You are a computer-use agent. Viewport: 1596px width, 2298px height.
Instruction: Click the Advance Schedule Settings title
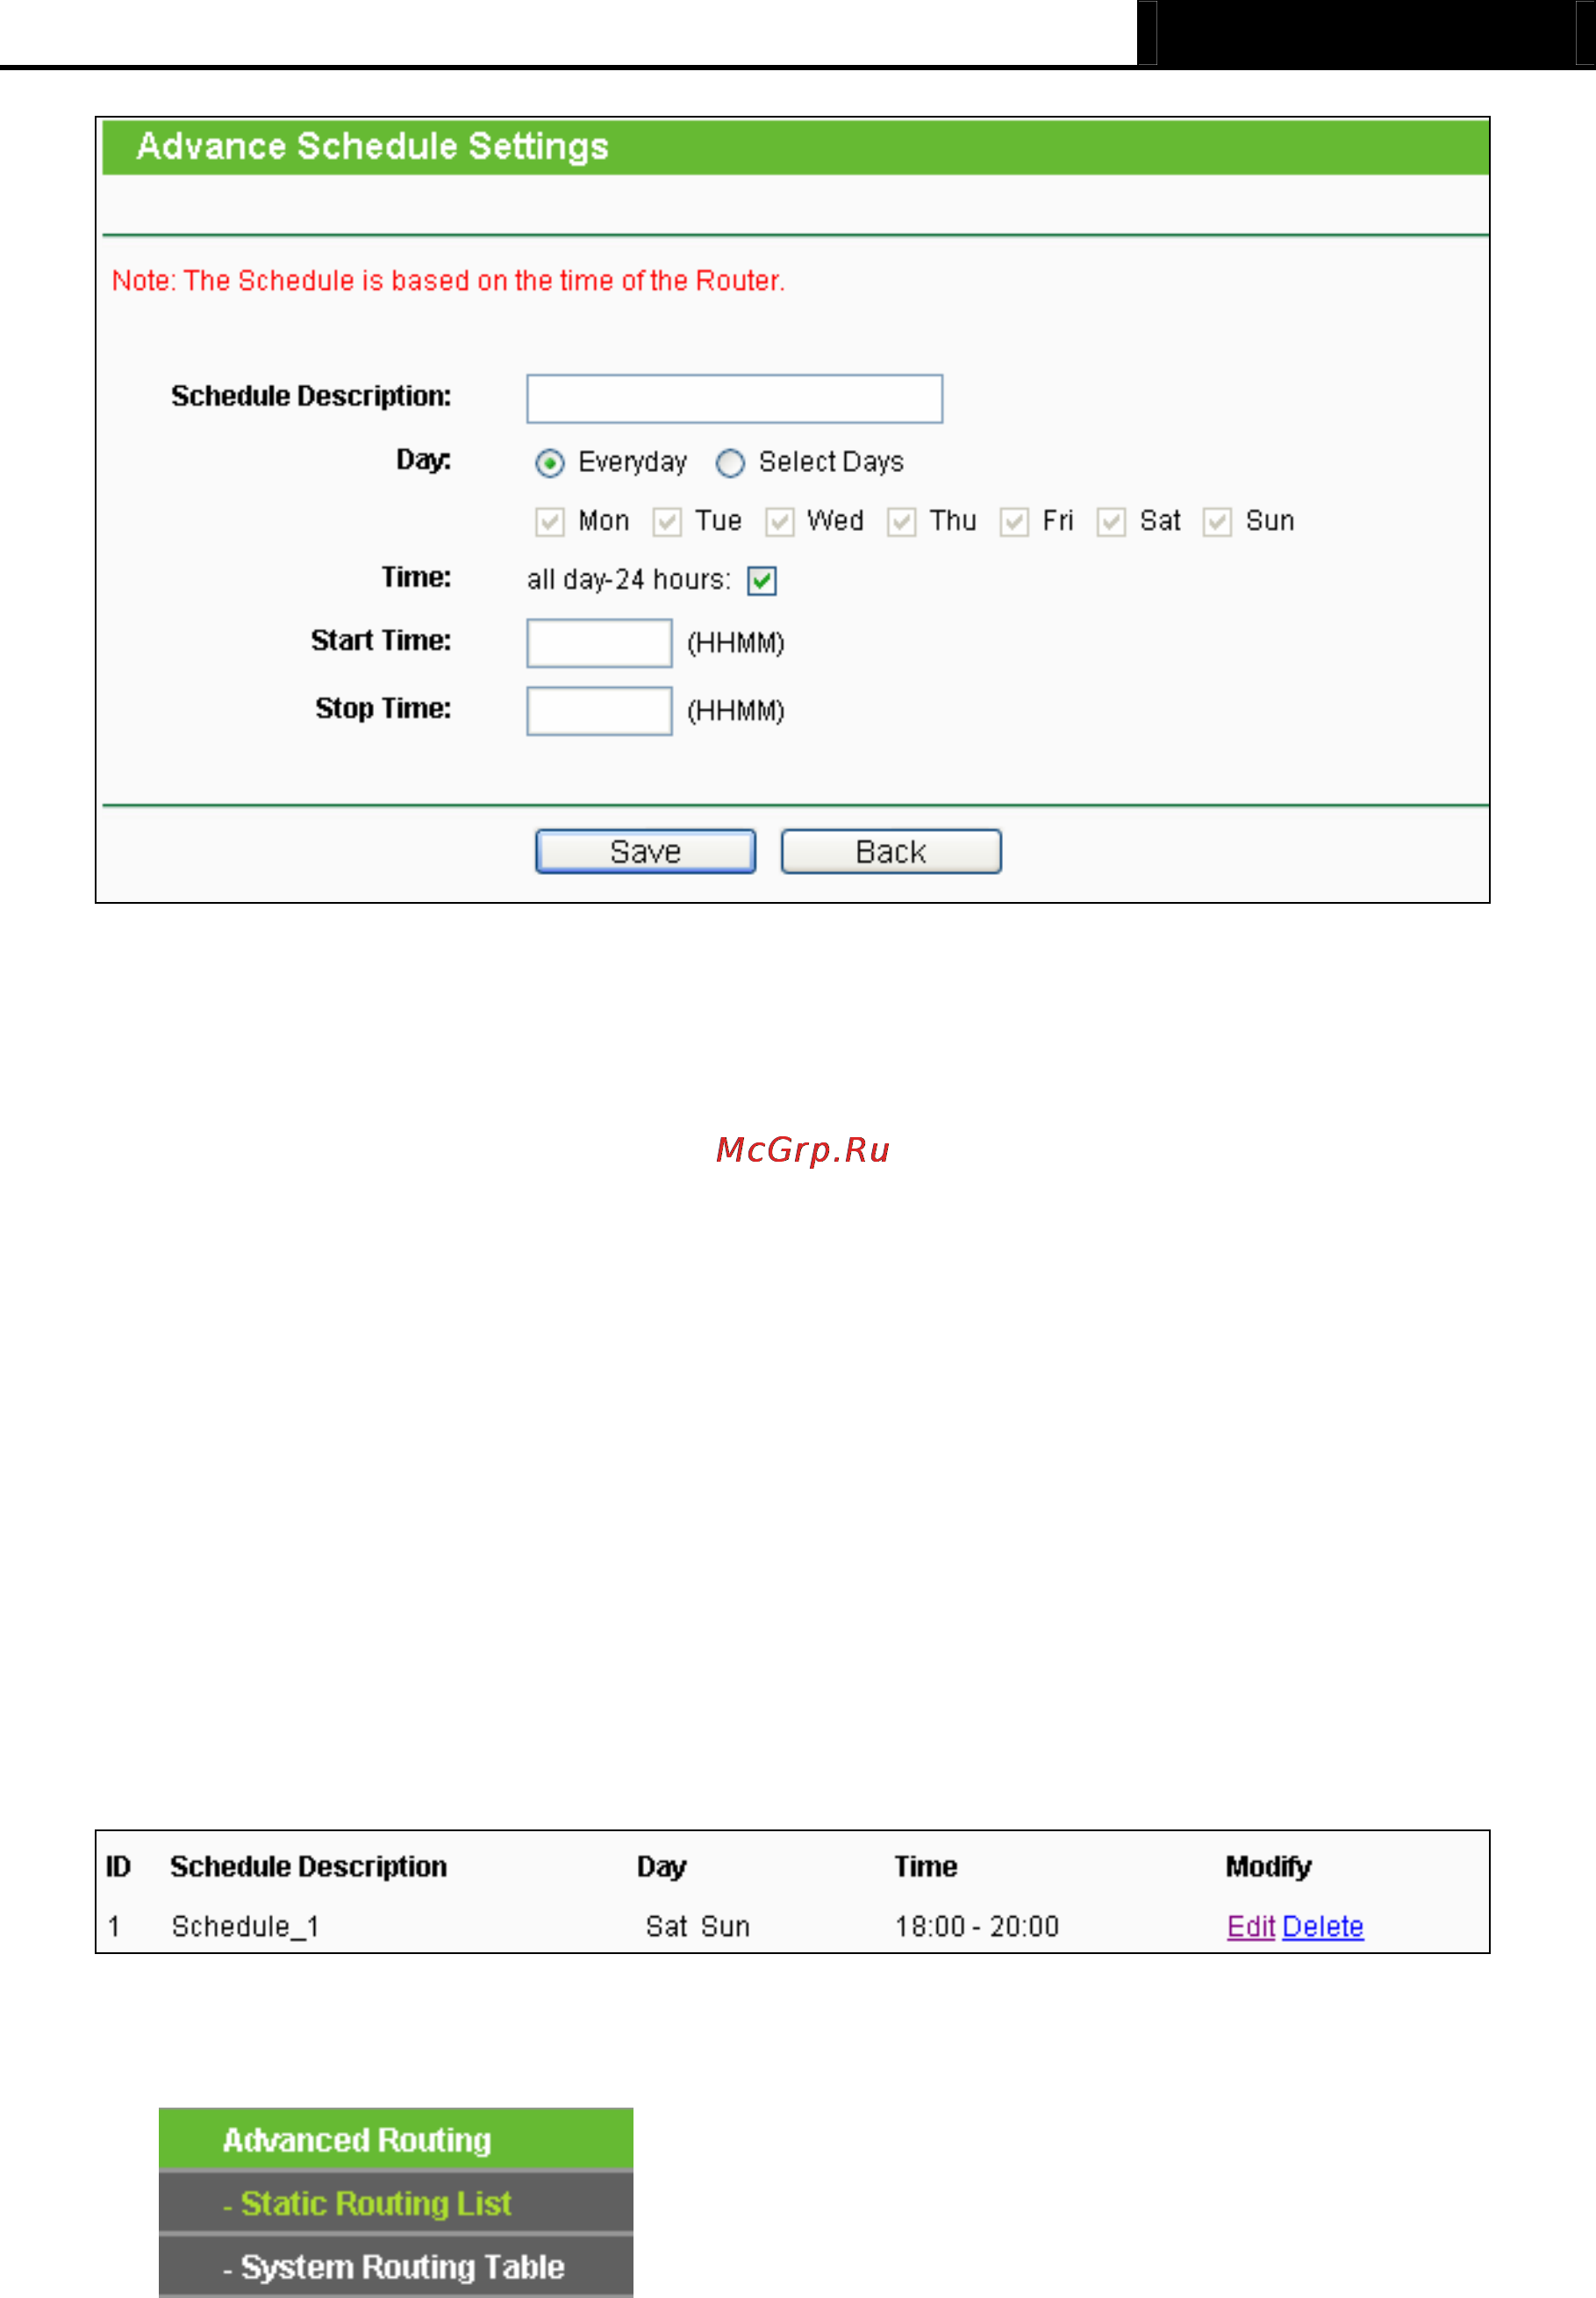373,147
